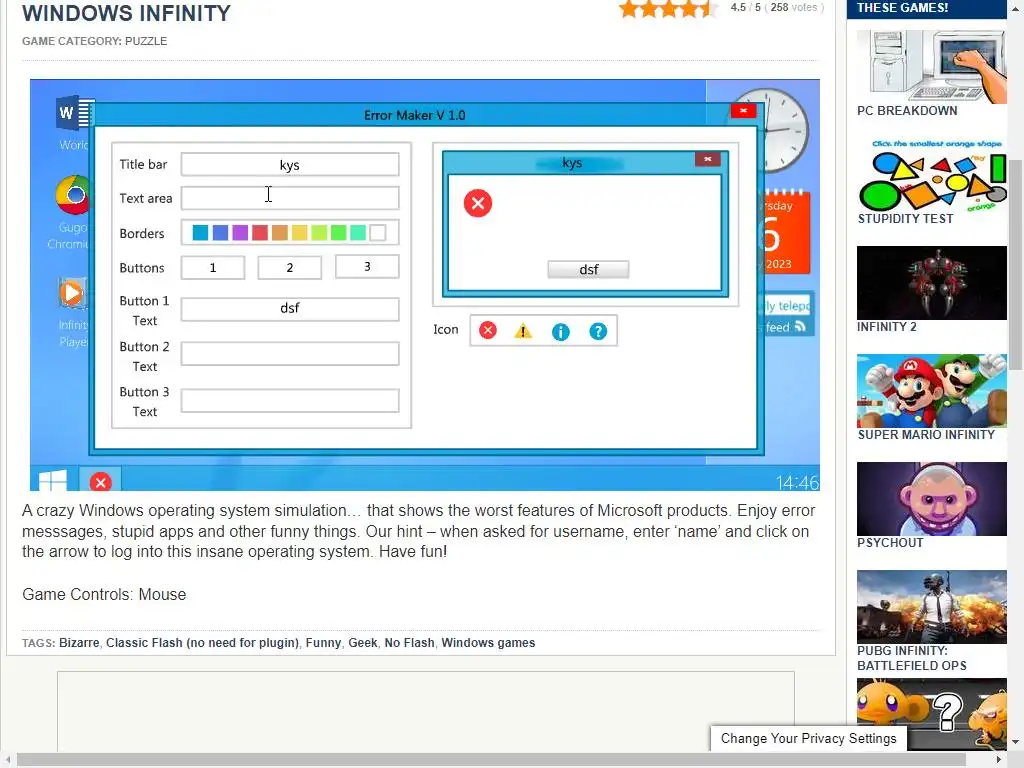Open the Geek tag link

362,643
